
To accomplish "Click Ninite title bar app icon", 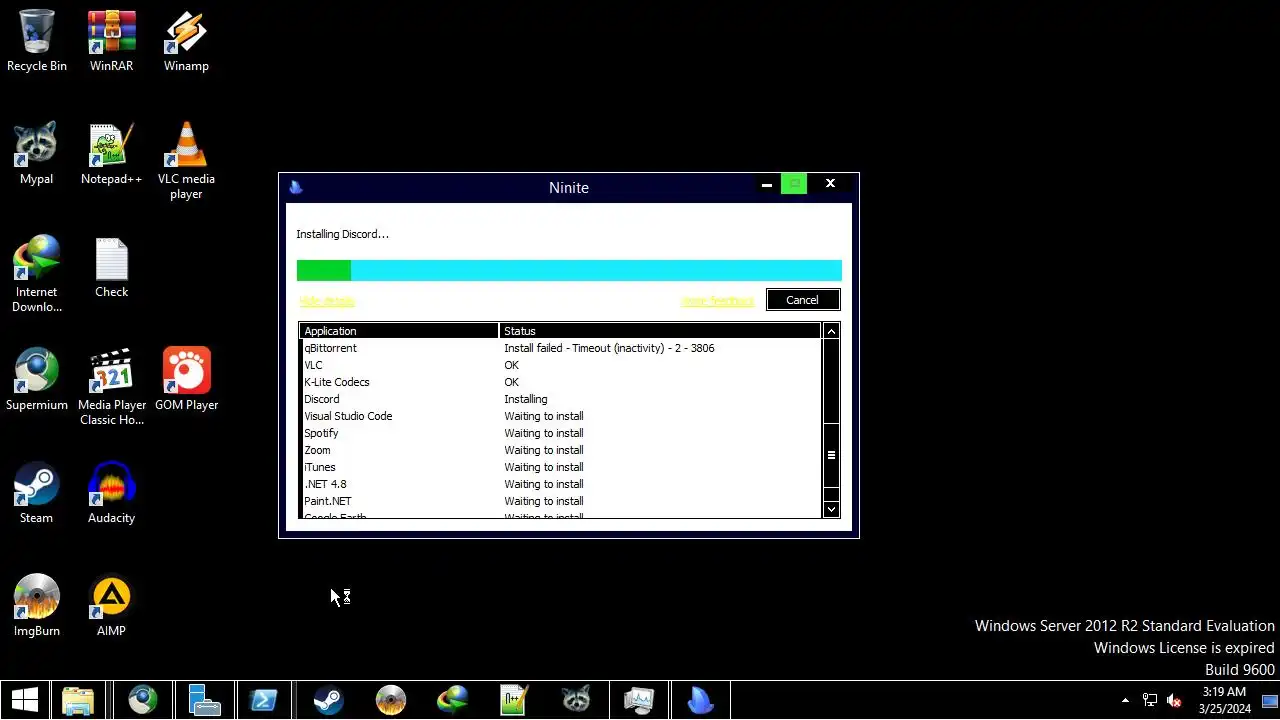I will (295, 187).
